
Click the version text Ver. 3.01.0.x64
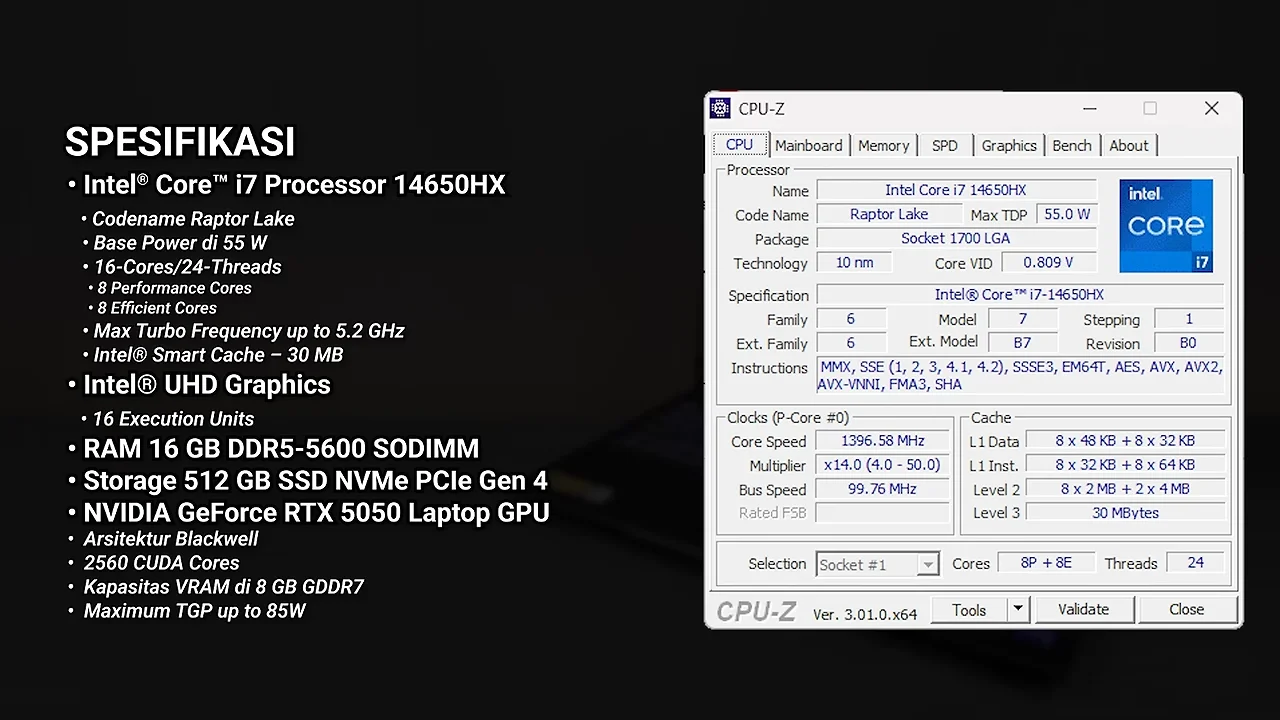(x=865, y=614)
